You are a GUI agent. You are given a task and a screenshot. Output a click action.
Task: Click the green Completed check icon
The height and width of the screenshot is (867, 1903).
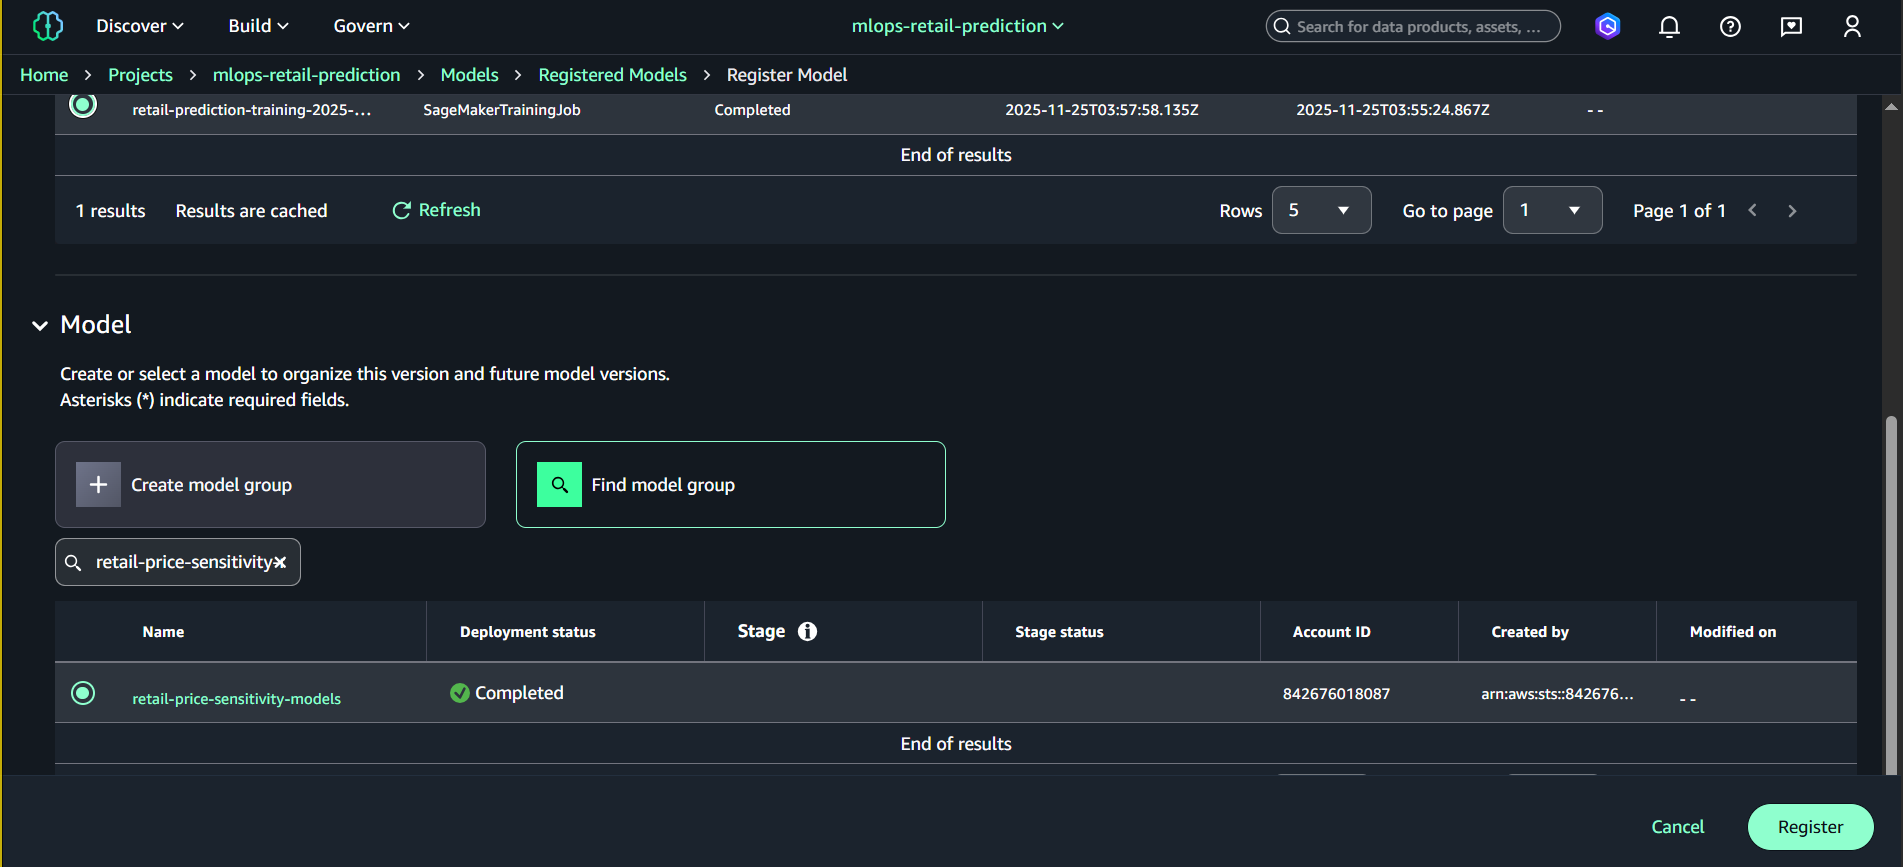[x=460, y=693]
